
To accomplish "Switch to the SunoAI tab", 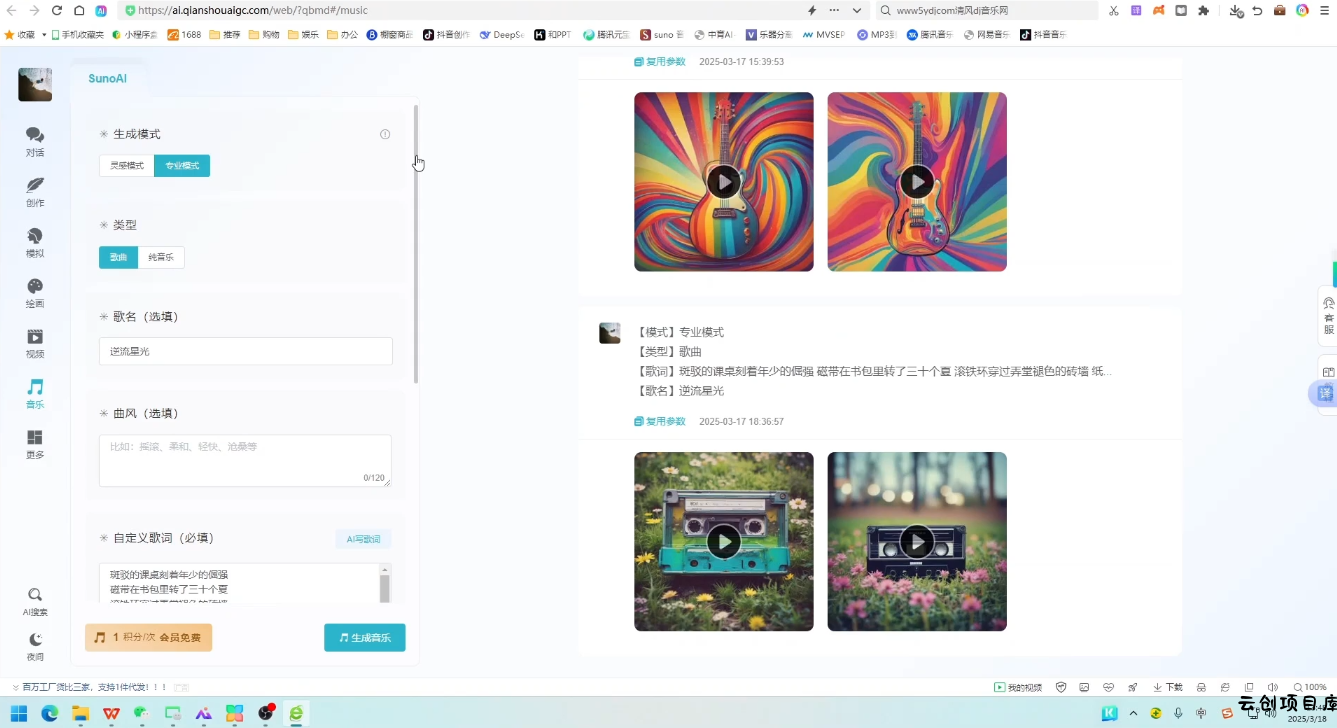I will (107, 78).
